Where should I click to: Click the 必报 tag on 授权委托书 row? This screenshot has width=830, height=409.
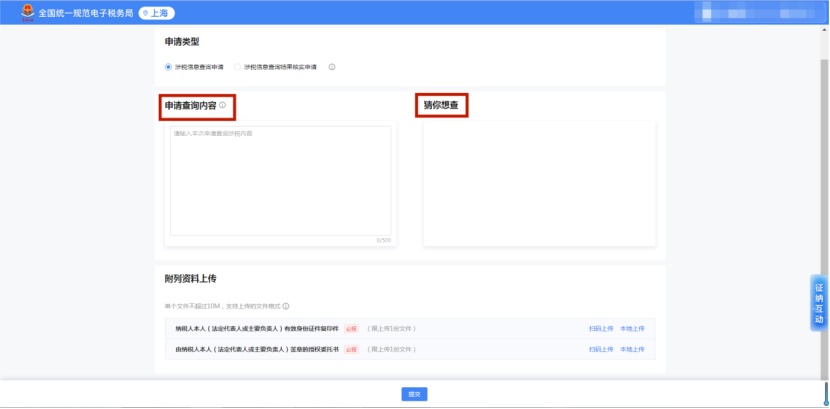pyautogui.click(x=351, y=349)
